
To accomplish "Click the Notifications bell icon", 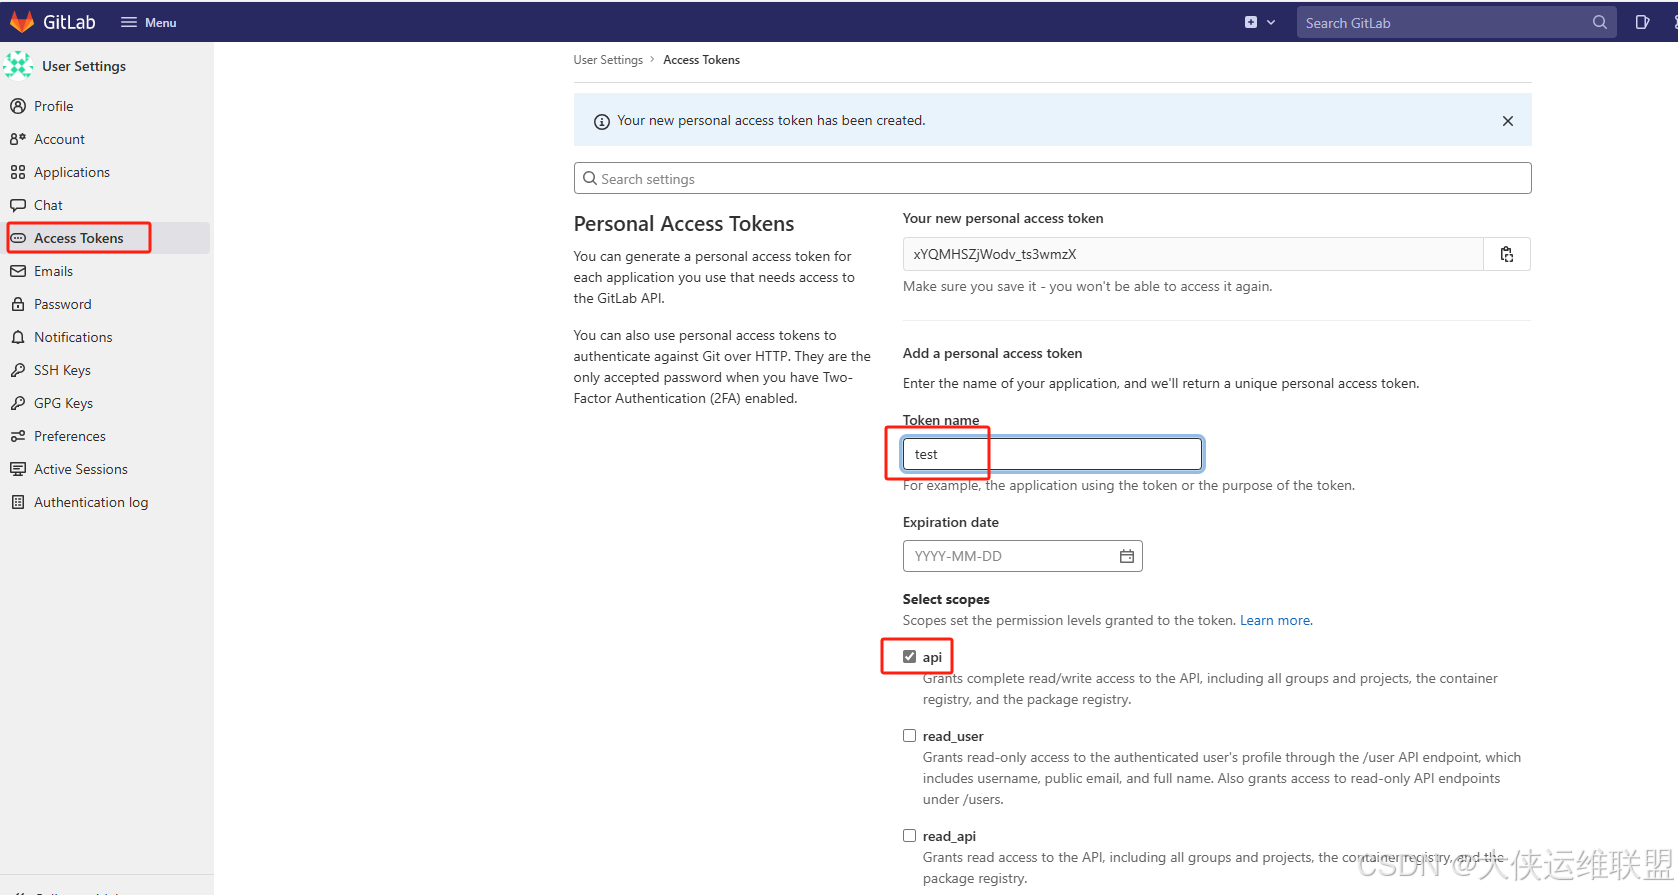I will click(x=18, y=337).
